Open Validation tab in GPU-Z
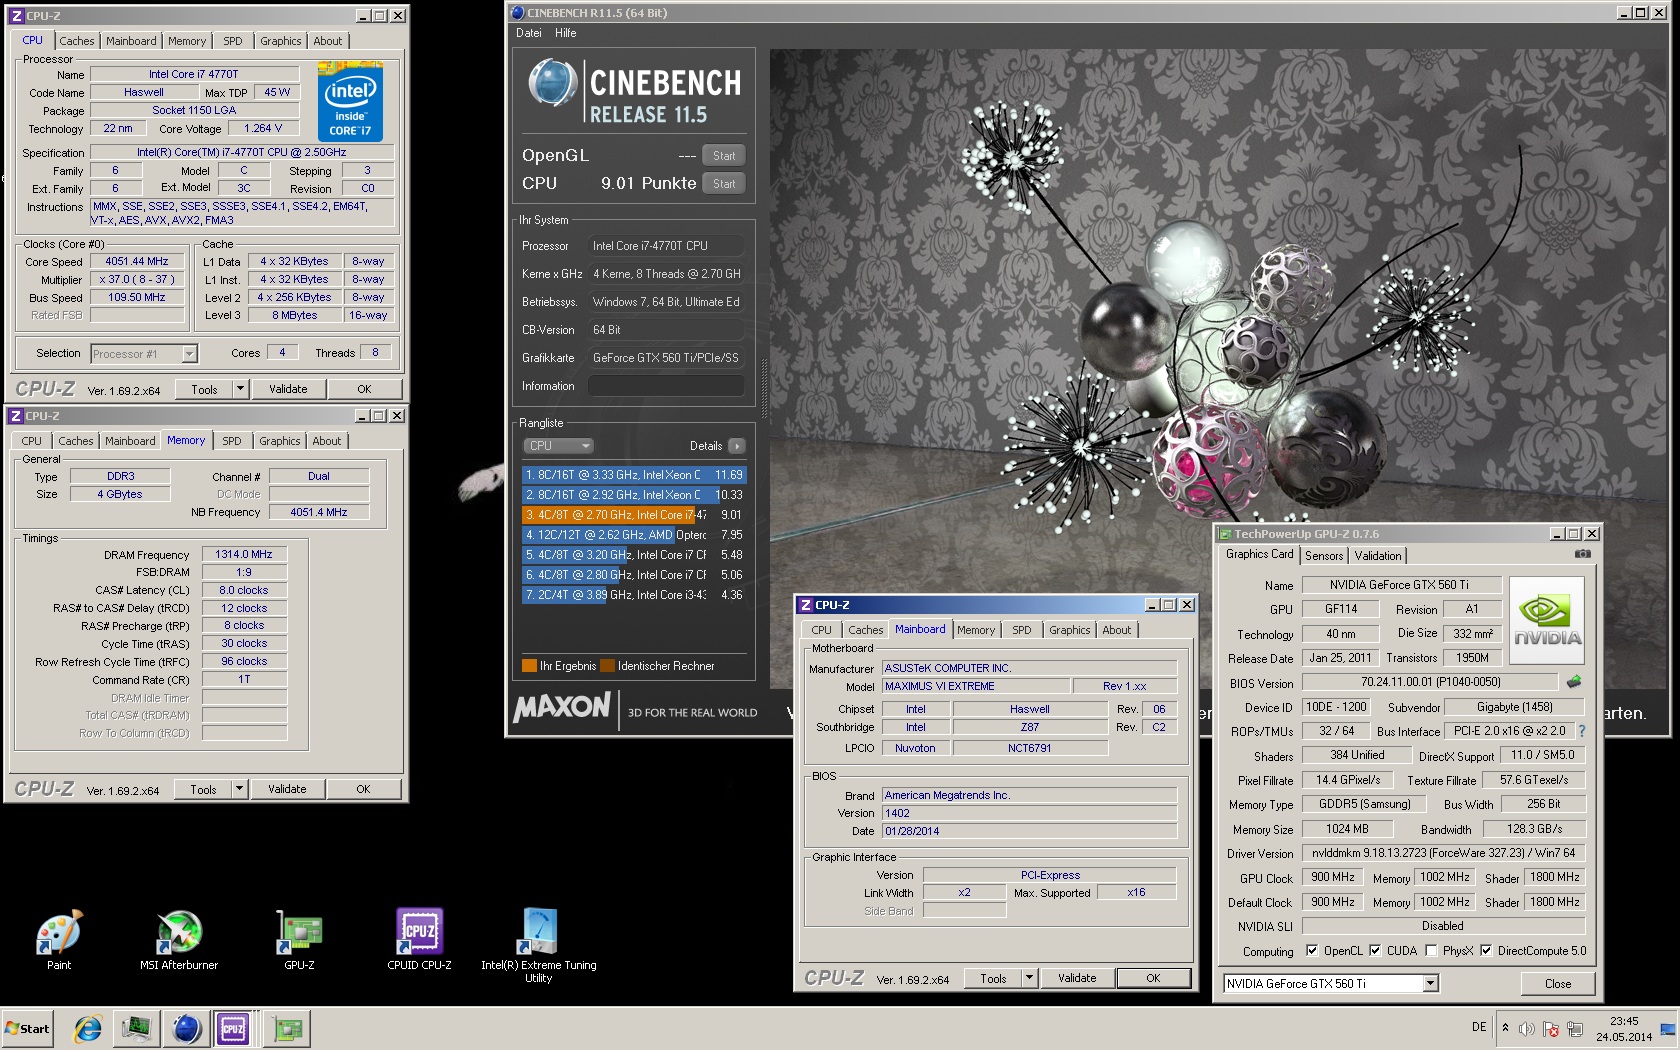1680x1050 pixels. (1378, 556)
